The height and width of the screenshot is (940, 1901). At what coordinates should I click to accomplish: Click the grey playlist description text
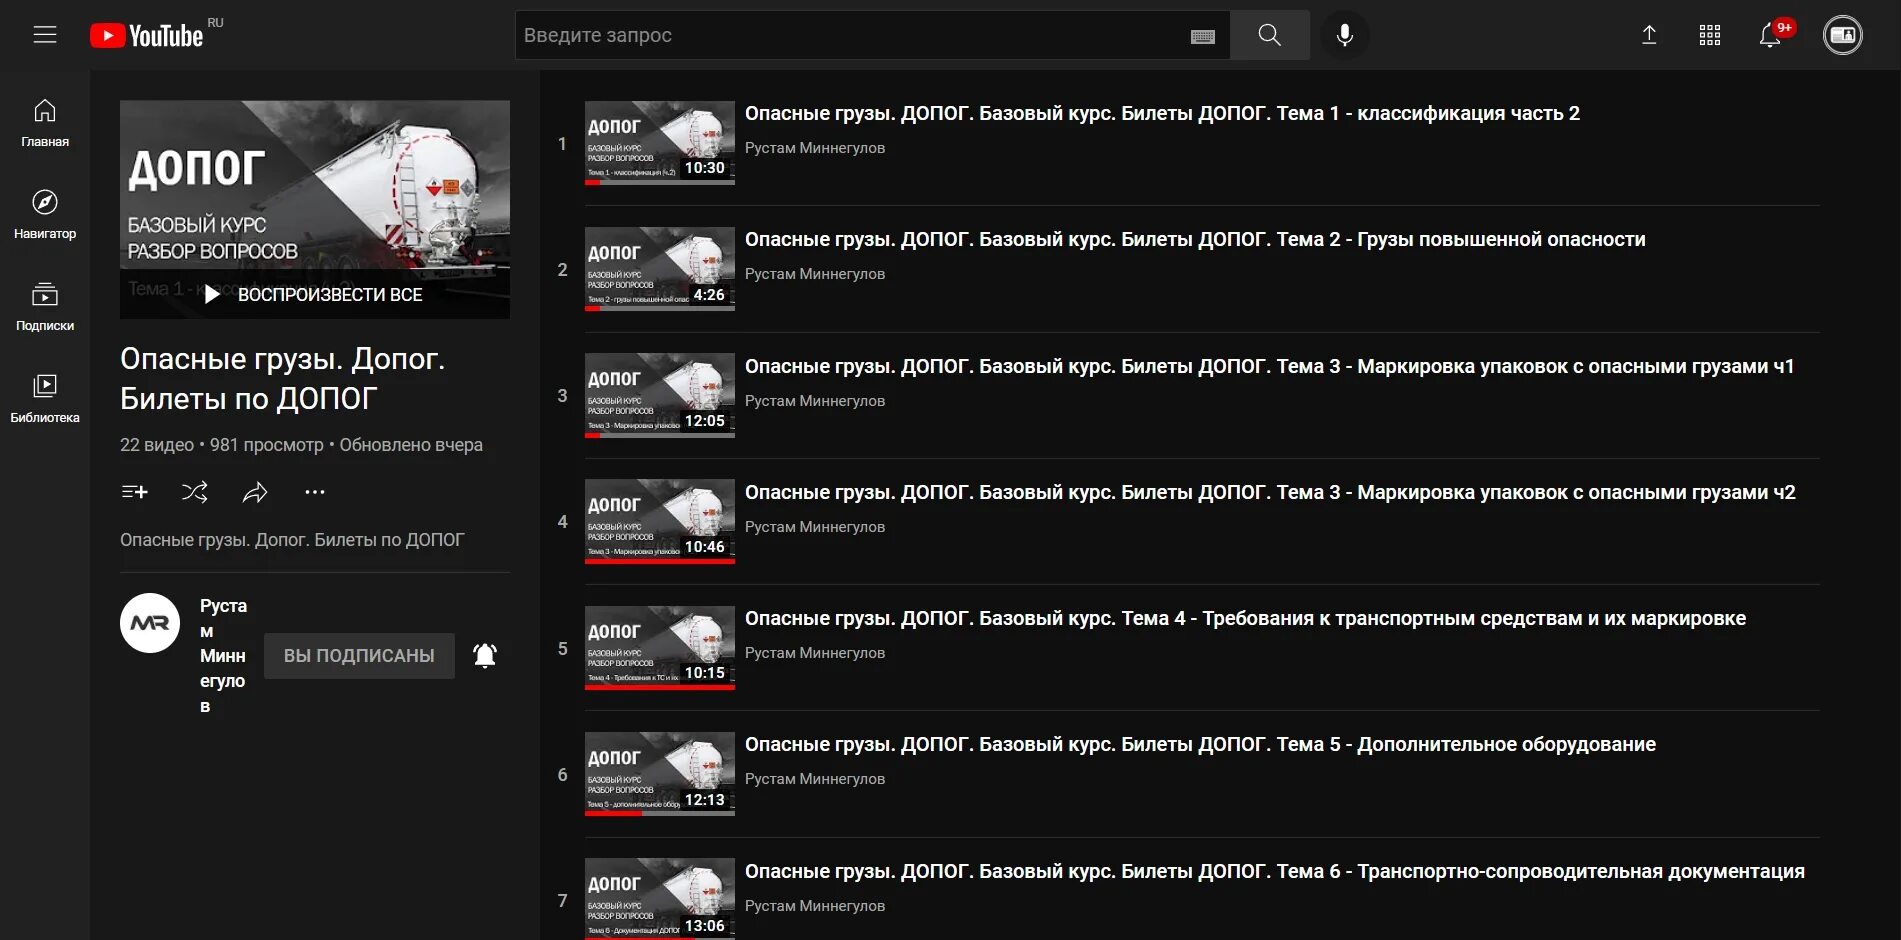pyautogui.click(x=292, y=539)
